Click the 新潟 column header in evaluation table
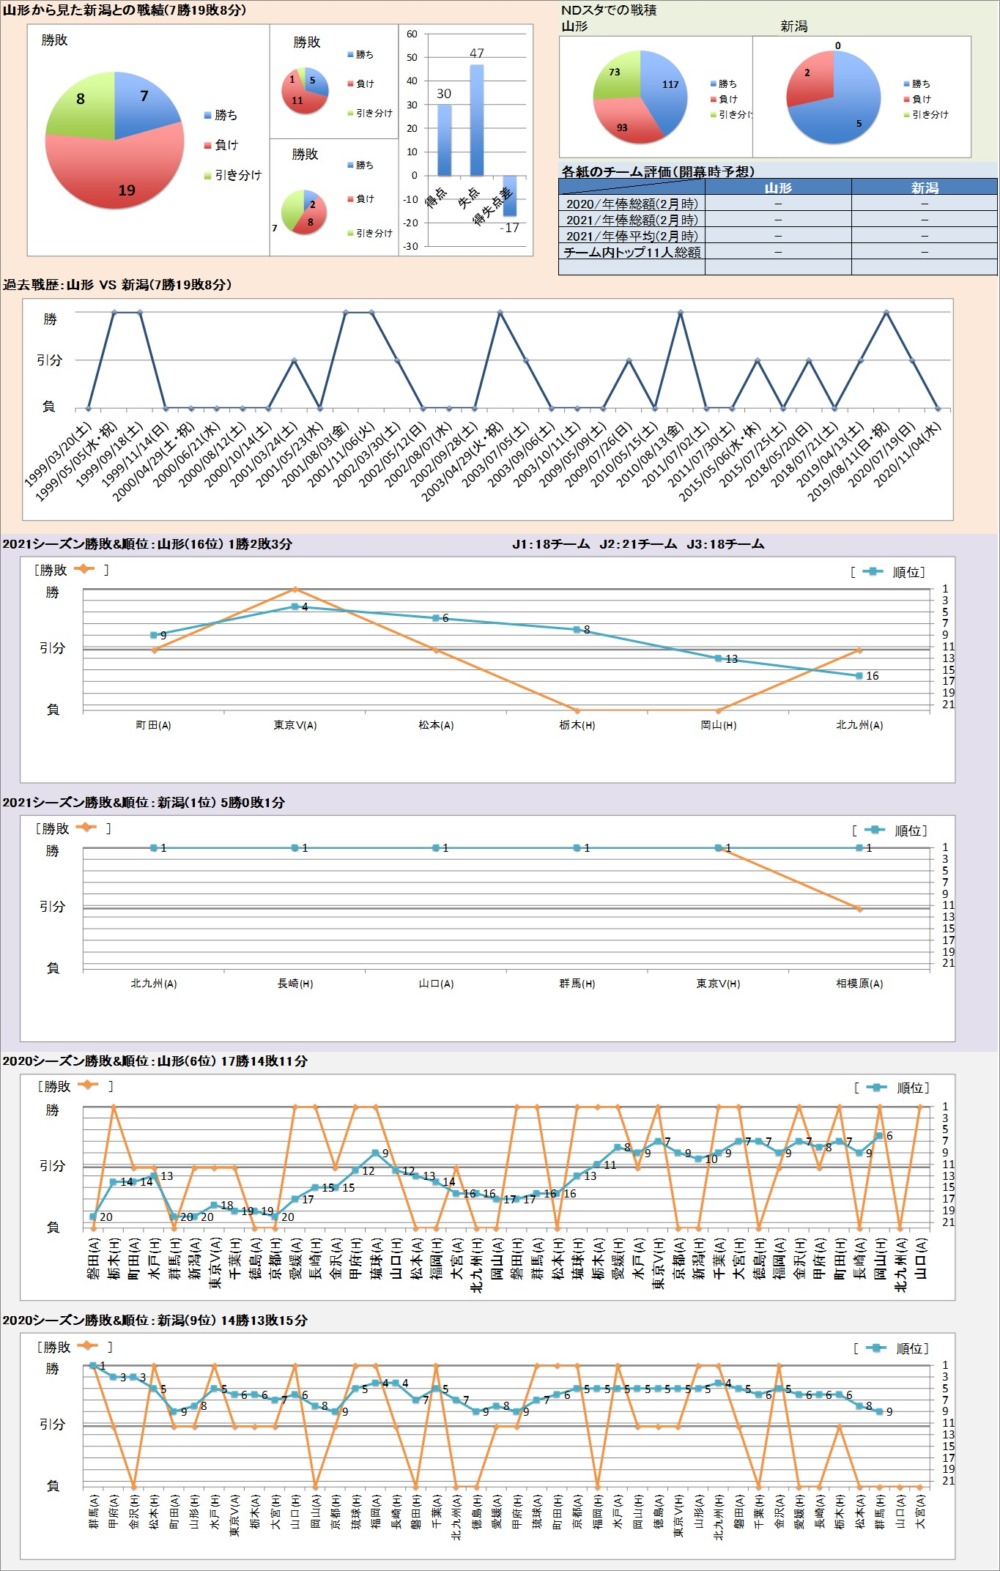This screenshot has width=1000, height=1571. pyautogui.click(x=924, y=187)
